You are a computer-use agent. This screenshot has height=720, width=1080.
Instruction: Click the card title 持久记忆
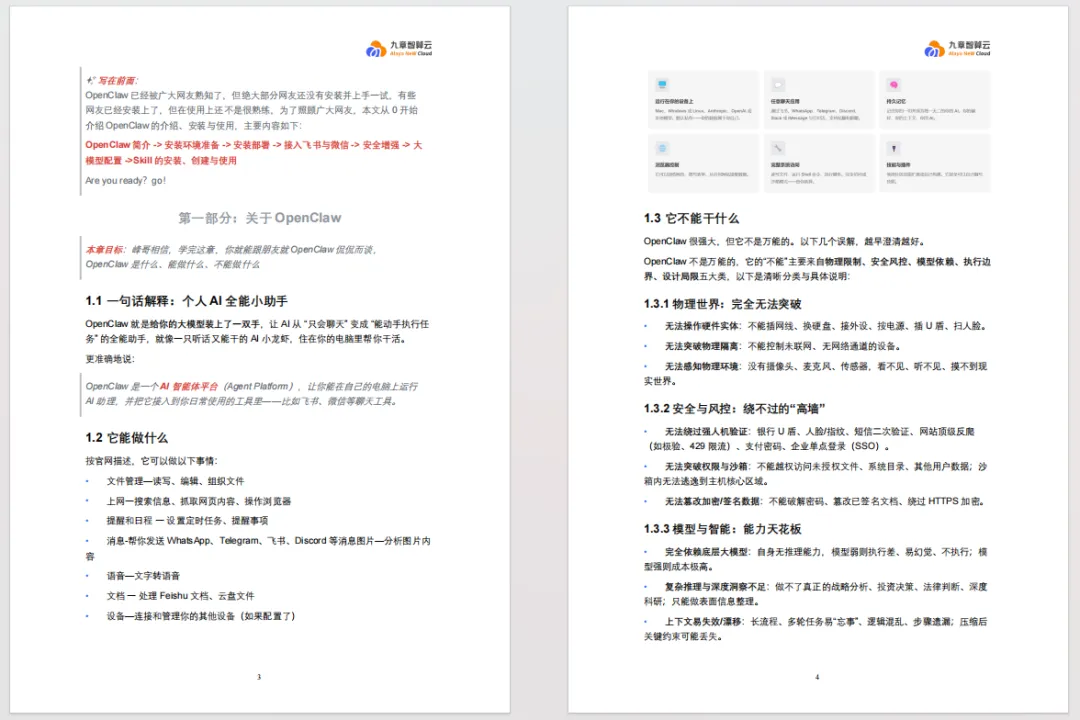pos(896,101)
